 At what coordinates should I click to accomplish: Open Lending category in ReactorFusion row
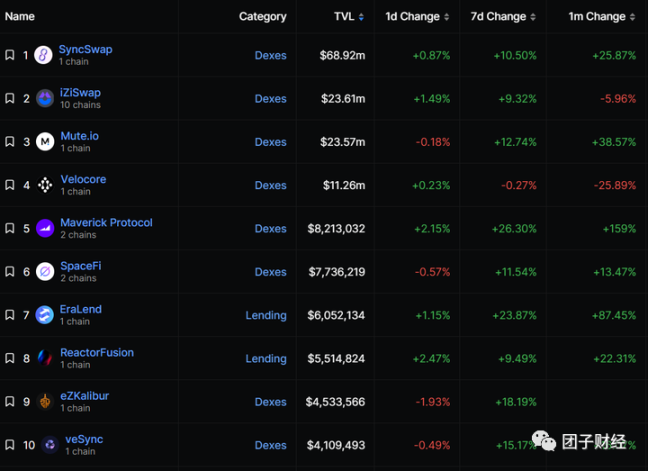[x=266, y=359]
